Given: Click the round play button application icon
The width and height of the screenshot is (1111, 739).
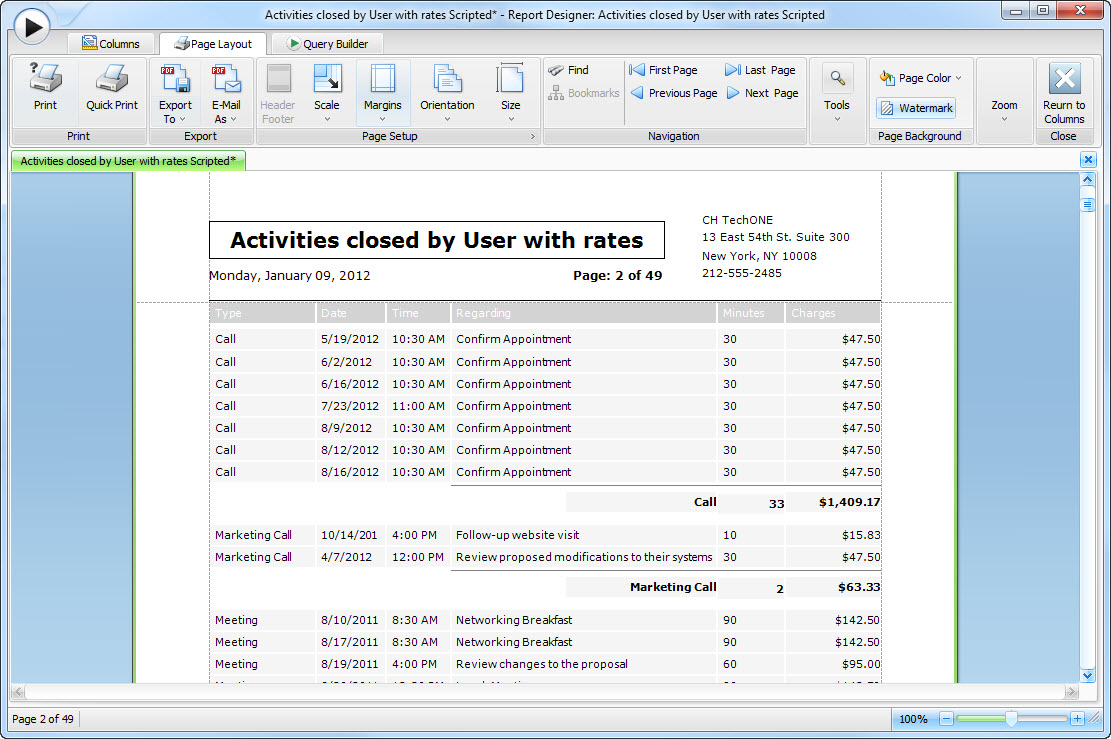Looking at the screenshot, I should (x=32, y=27).
